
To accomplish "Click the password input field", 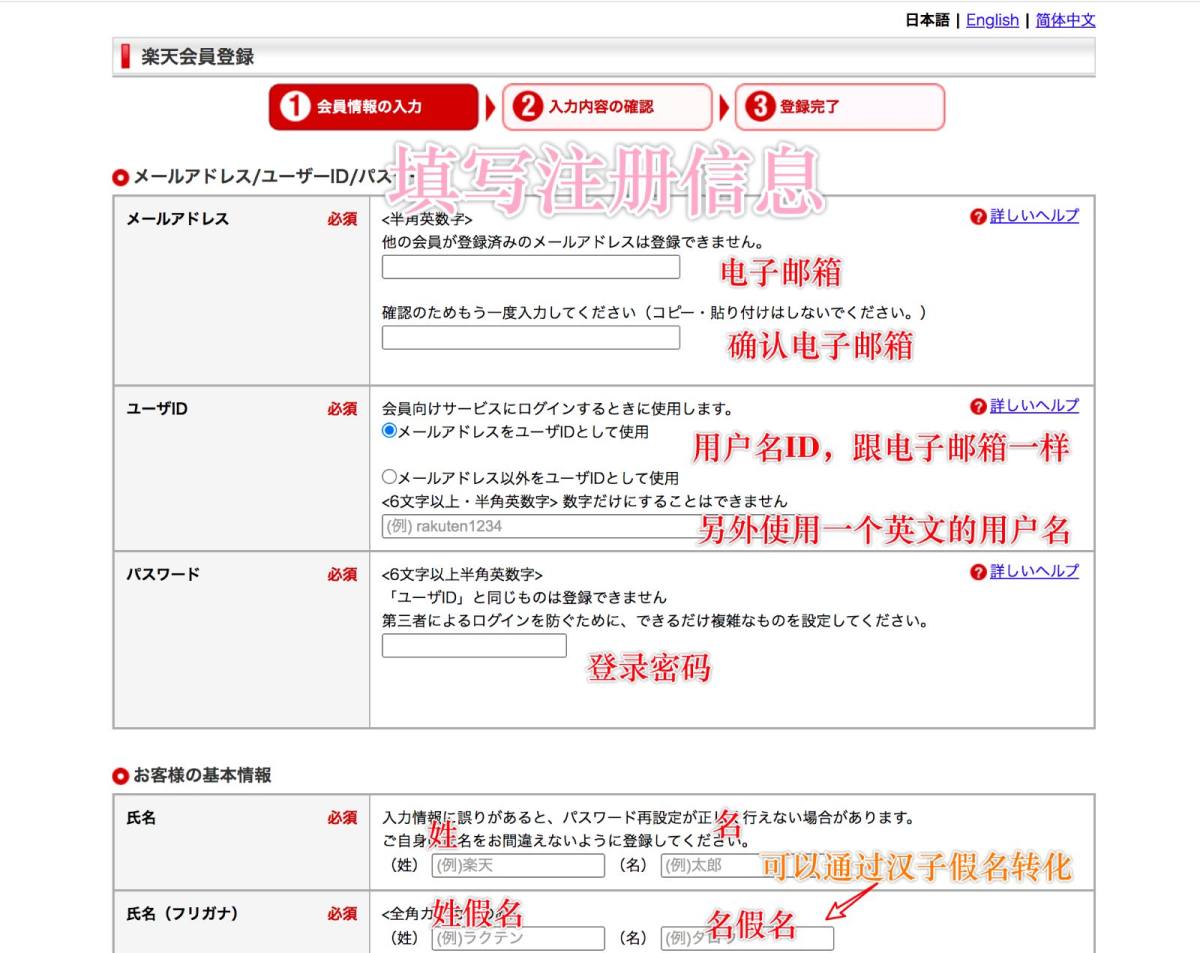I will (474, 646).
